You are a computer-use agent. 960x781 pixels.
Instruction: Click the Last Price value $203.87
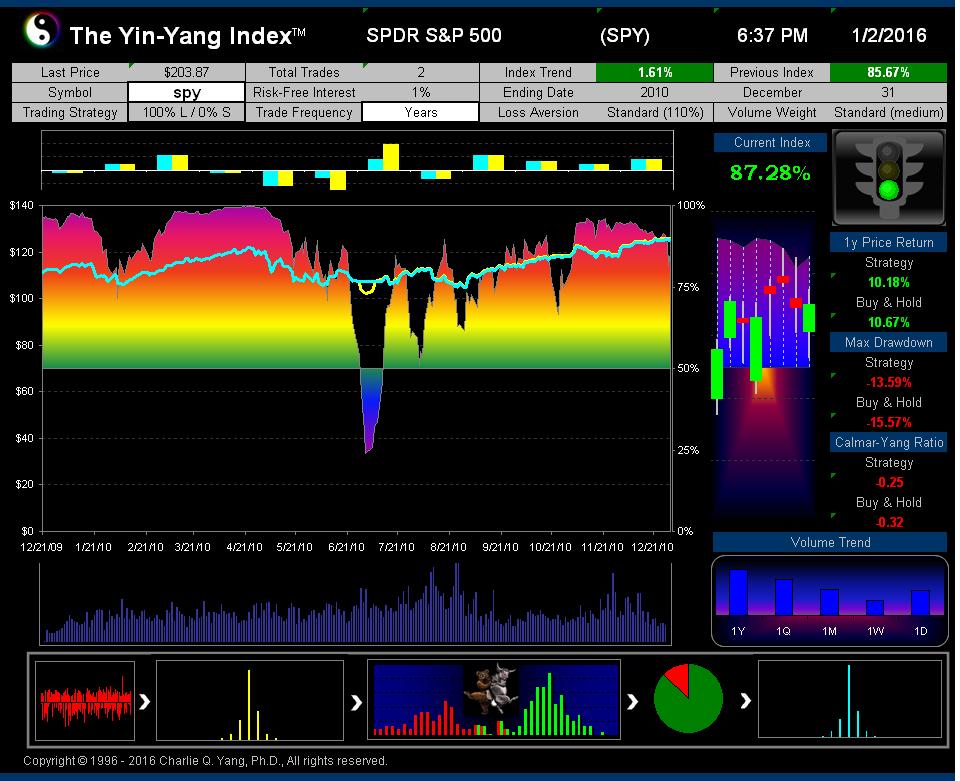coord(187,72)
